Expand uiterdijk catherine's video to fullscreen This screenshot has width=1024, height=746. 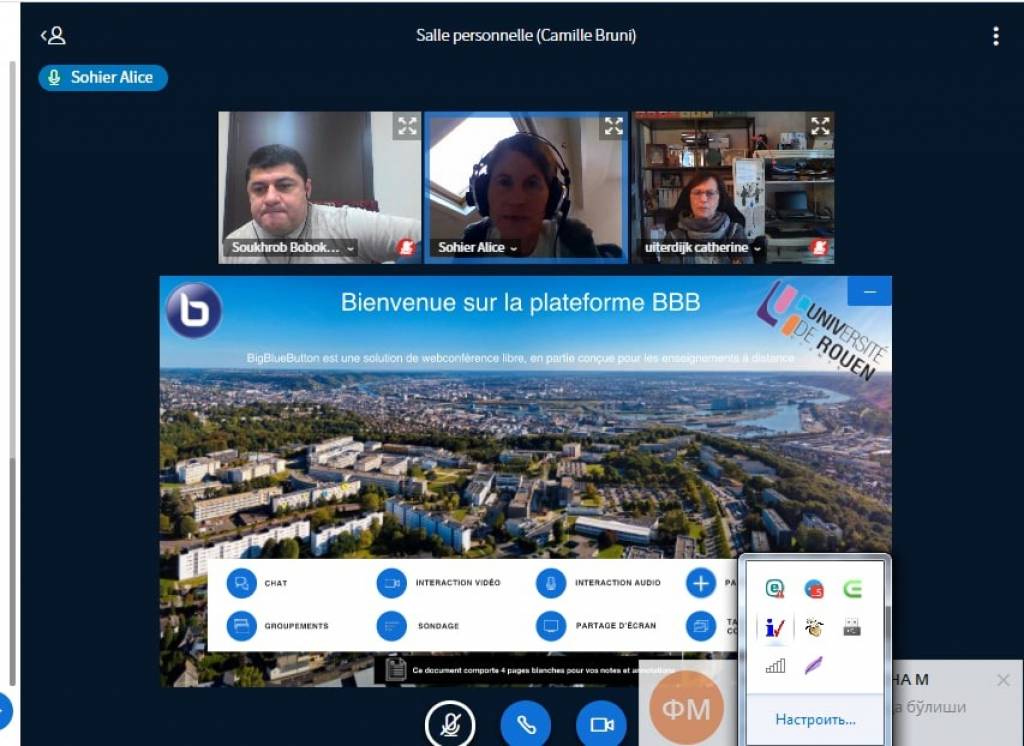[820, 126]
